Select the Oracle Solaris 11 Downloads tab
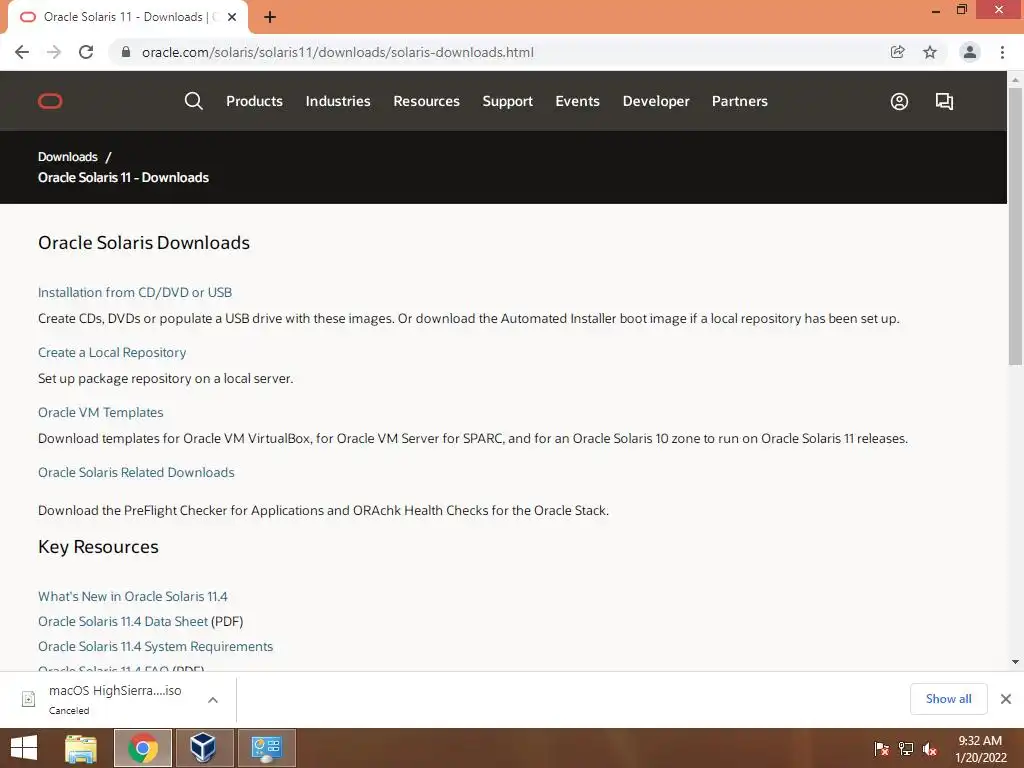 tap(127, 18)
